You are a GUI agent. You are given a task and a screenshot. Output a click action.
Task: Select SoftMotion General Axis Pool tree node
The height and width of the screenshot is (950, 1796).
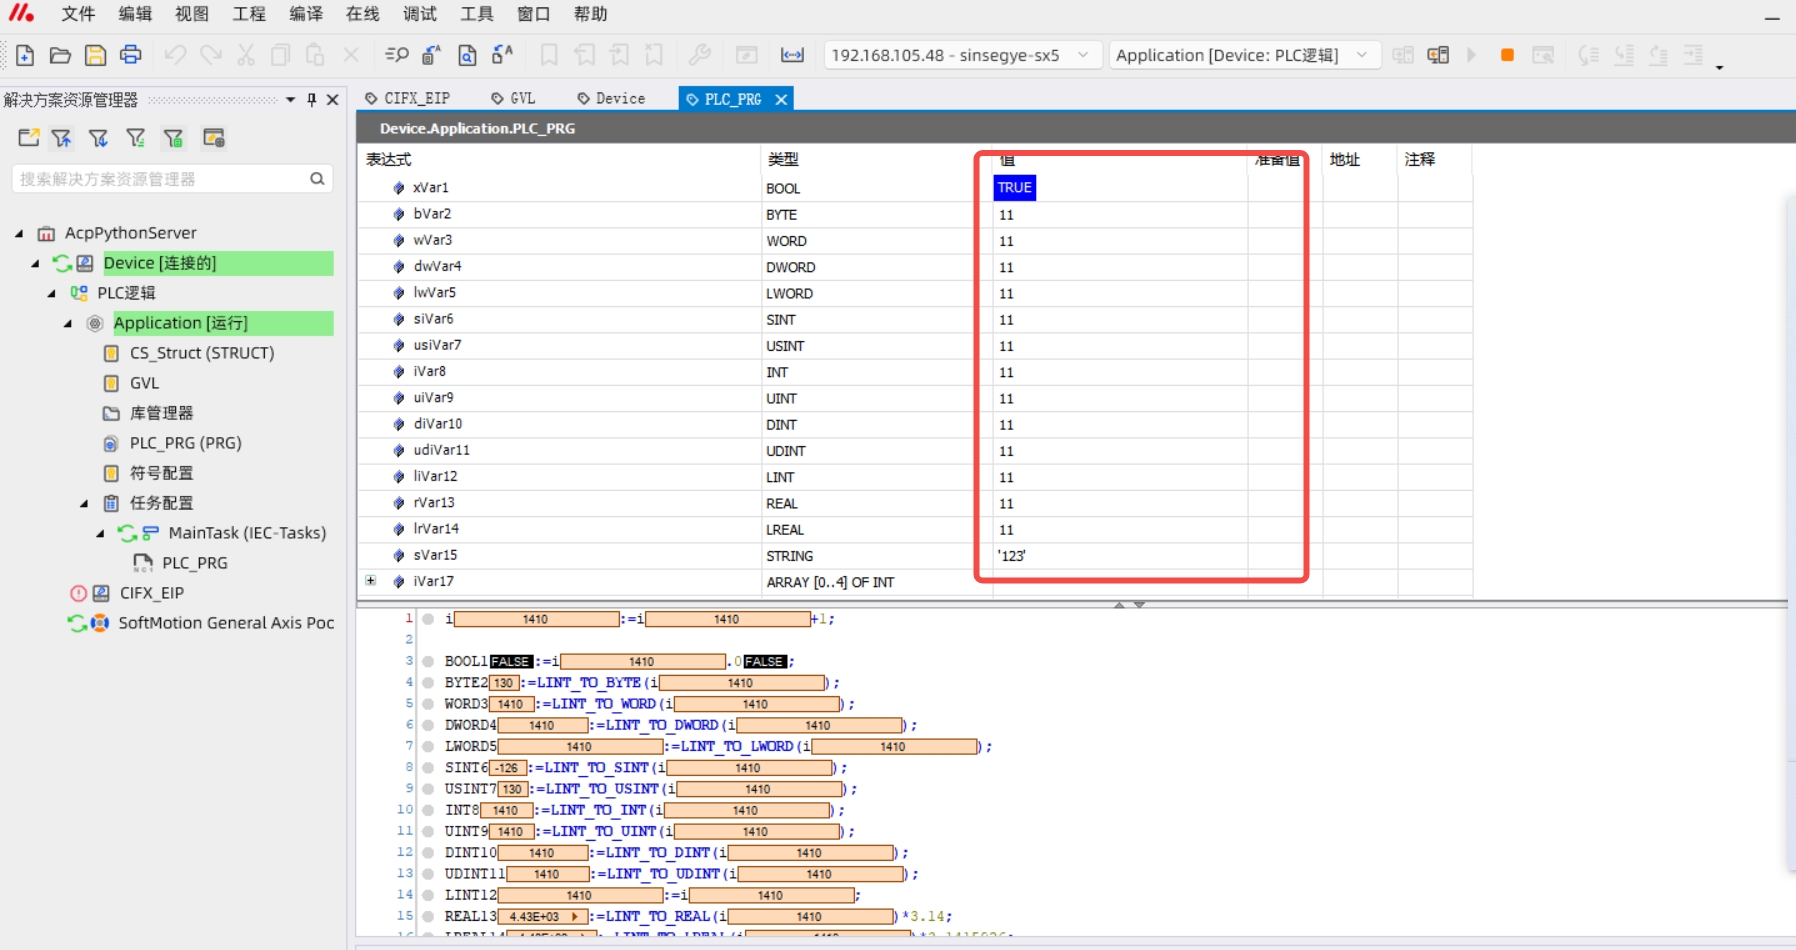click(226, 623)
